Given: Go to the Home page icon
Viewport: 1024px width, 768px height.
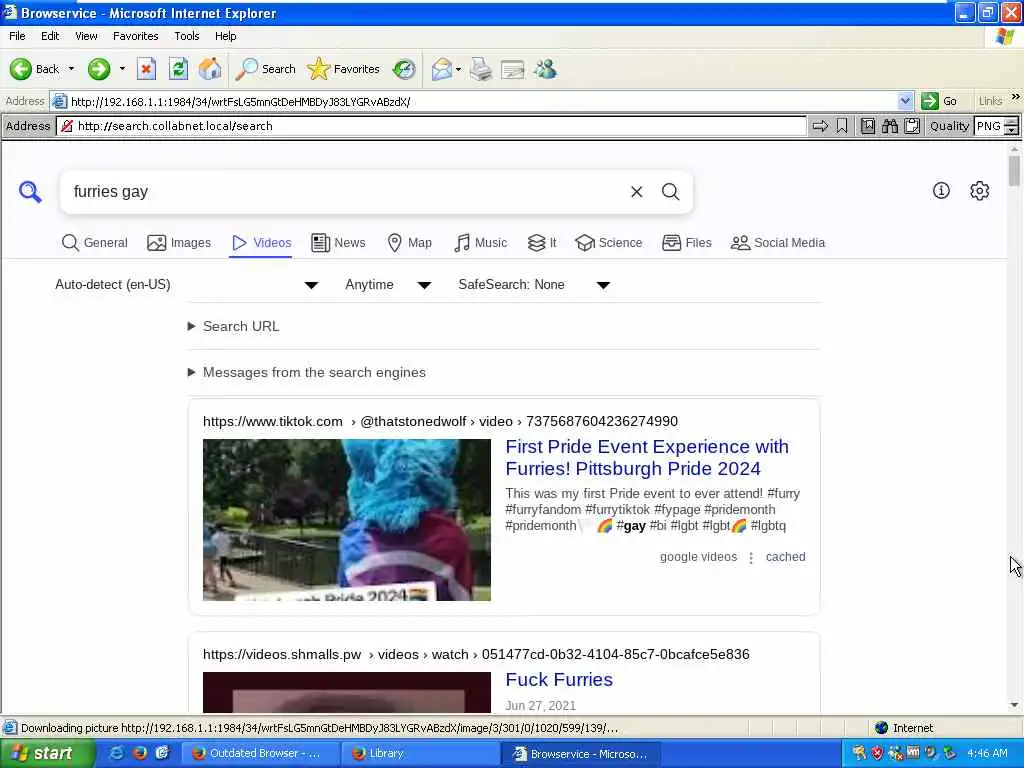Looking at the screenshot, I should [210, 69].
